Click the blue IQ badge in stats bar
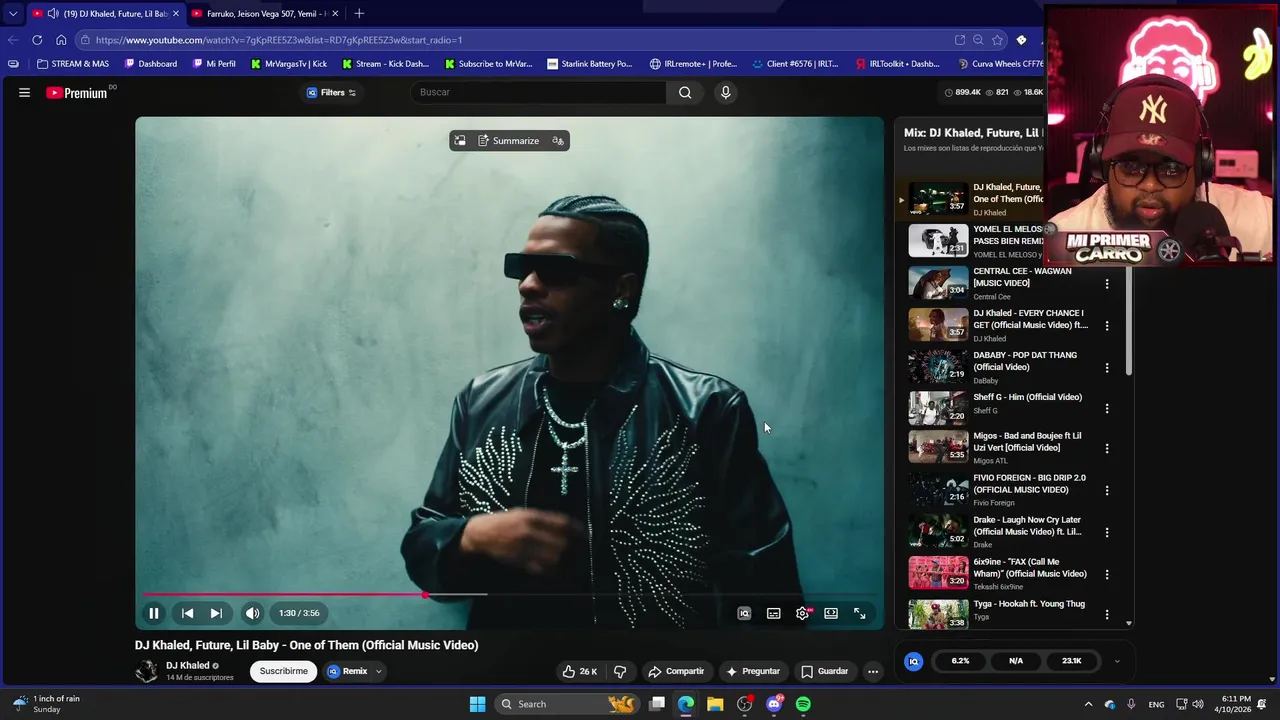The height and width of the screenshot is (720, 1280). pos(913,661)
